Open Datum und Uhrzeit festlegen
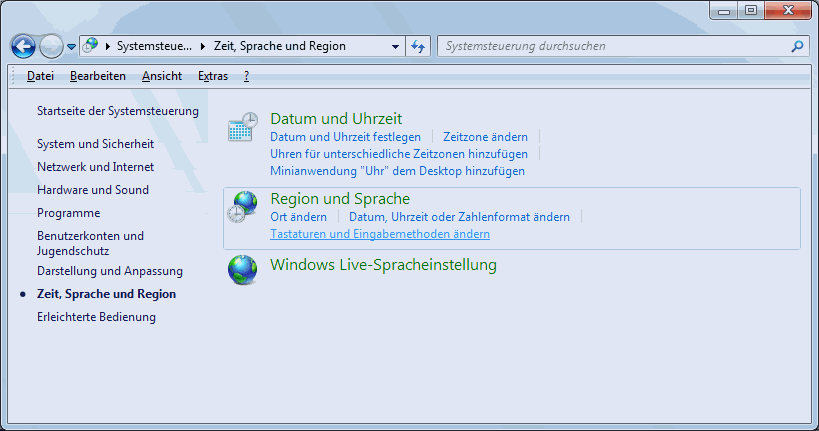This screenshot has height=431, width=819. tap(345, 137)
